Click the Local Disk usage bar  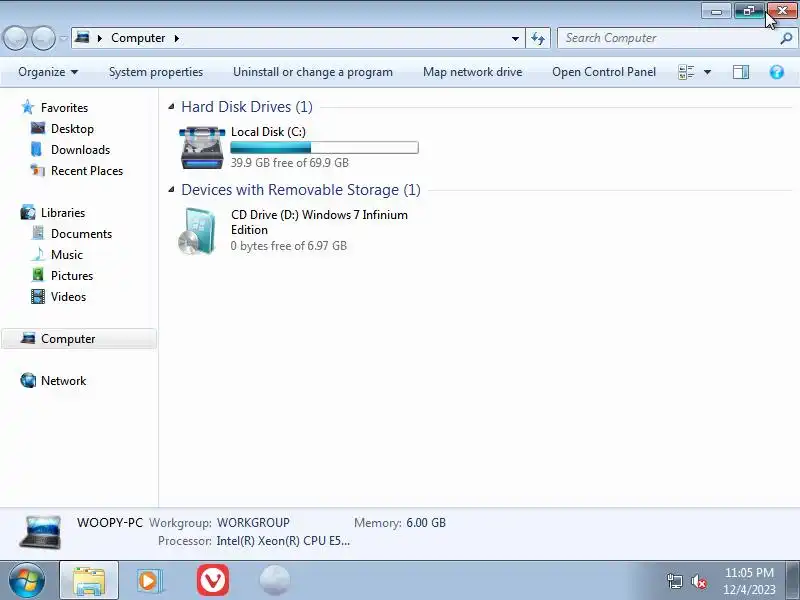coord(324,147)
